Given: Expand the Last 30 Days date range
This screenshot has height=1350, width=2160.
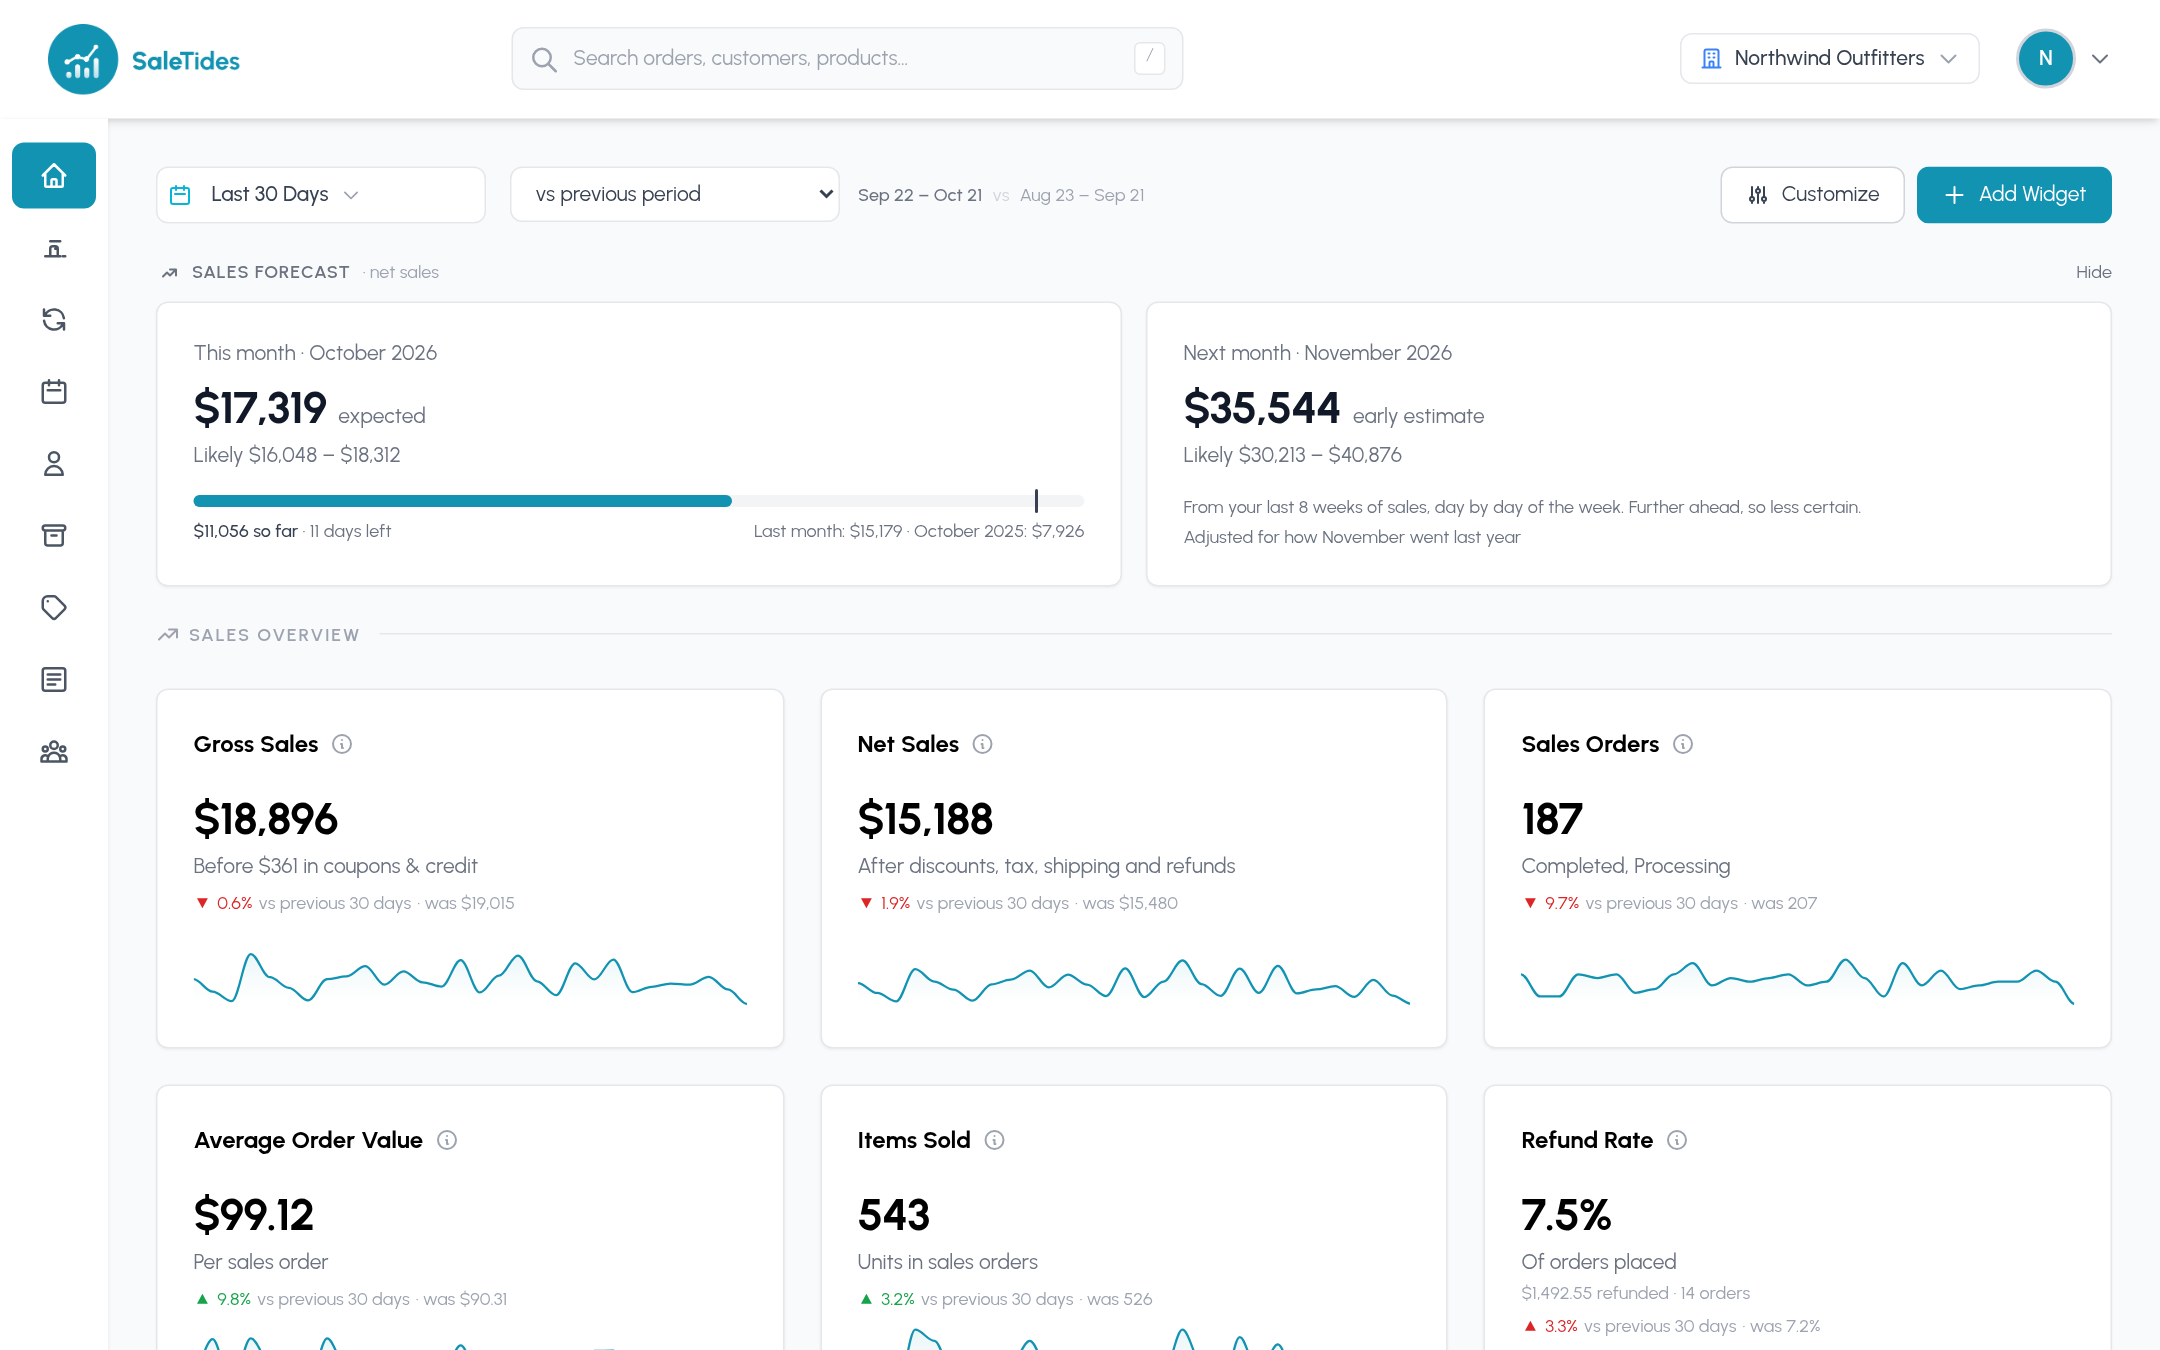Looking at the screenshot, I should tap(321, 195).
